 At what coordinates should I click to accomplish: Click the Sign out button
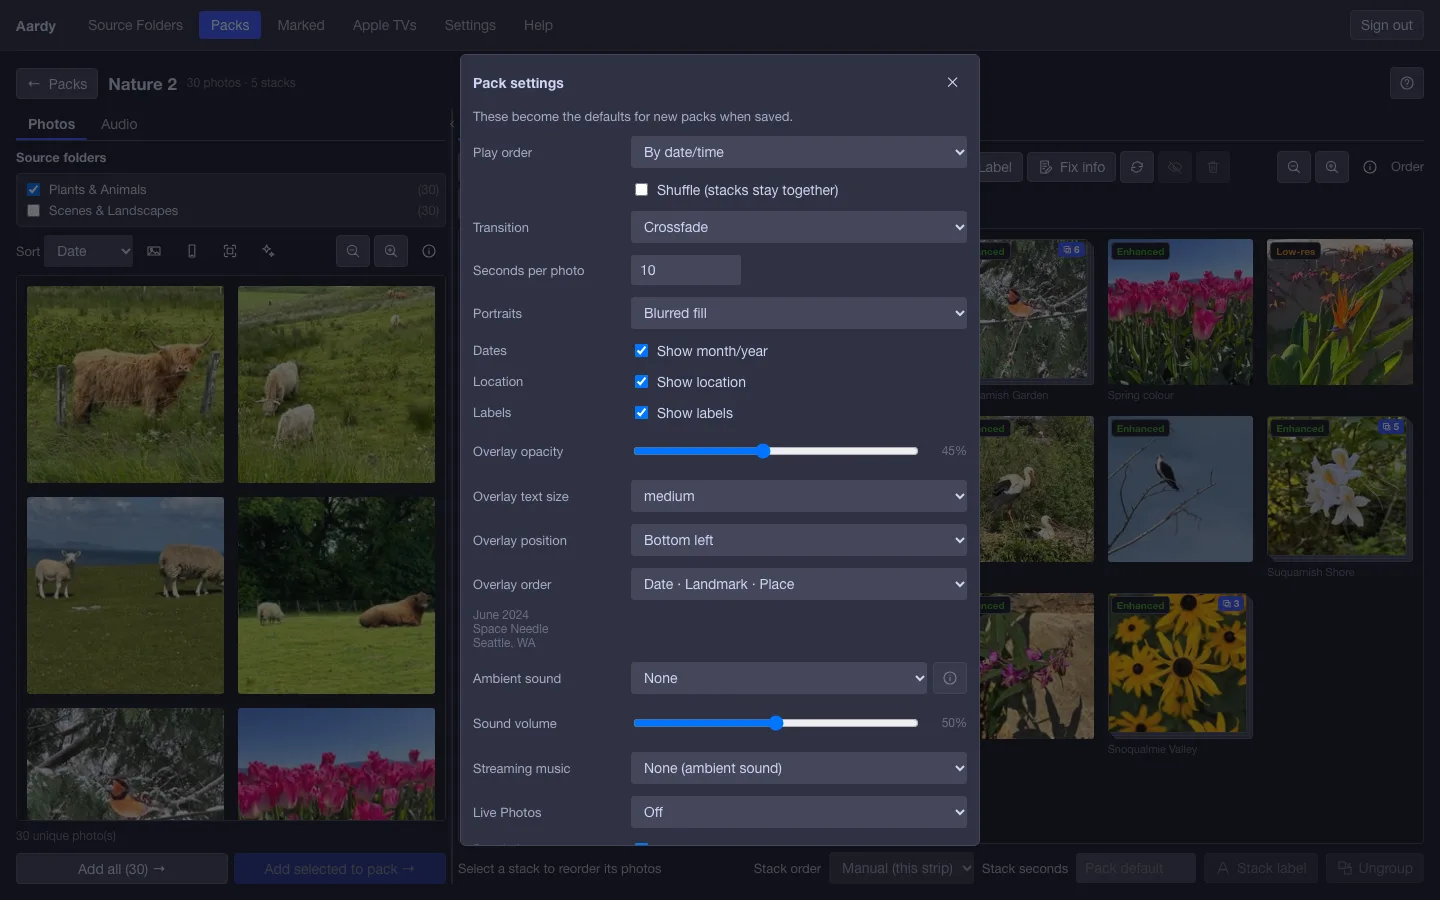point(1386,25)
